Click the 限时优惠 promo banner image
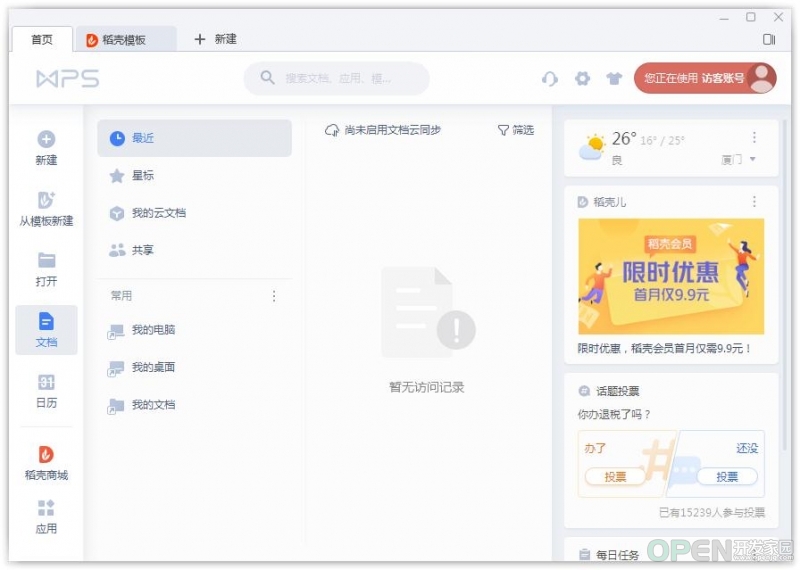This screenshot has height=570, width=800. click(671, 277)
